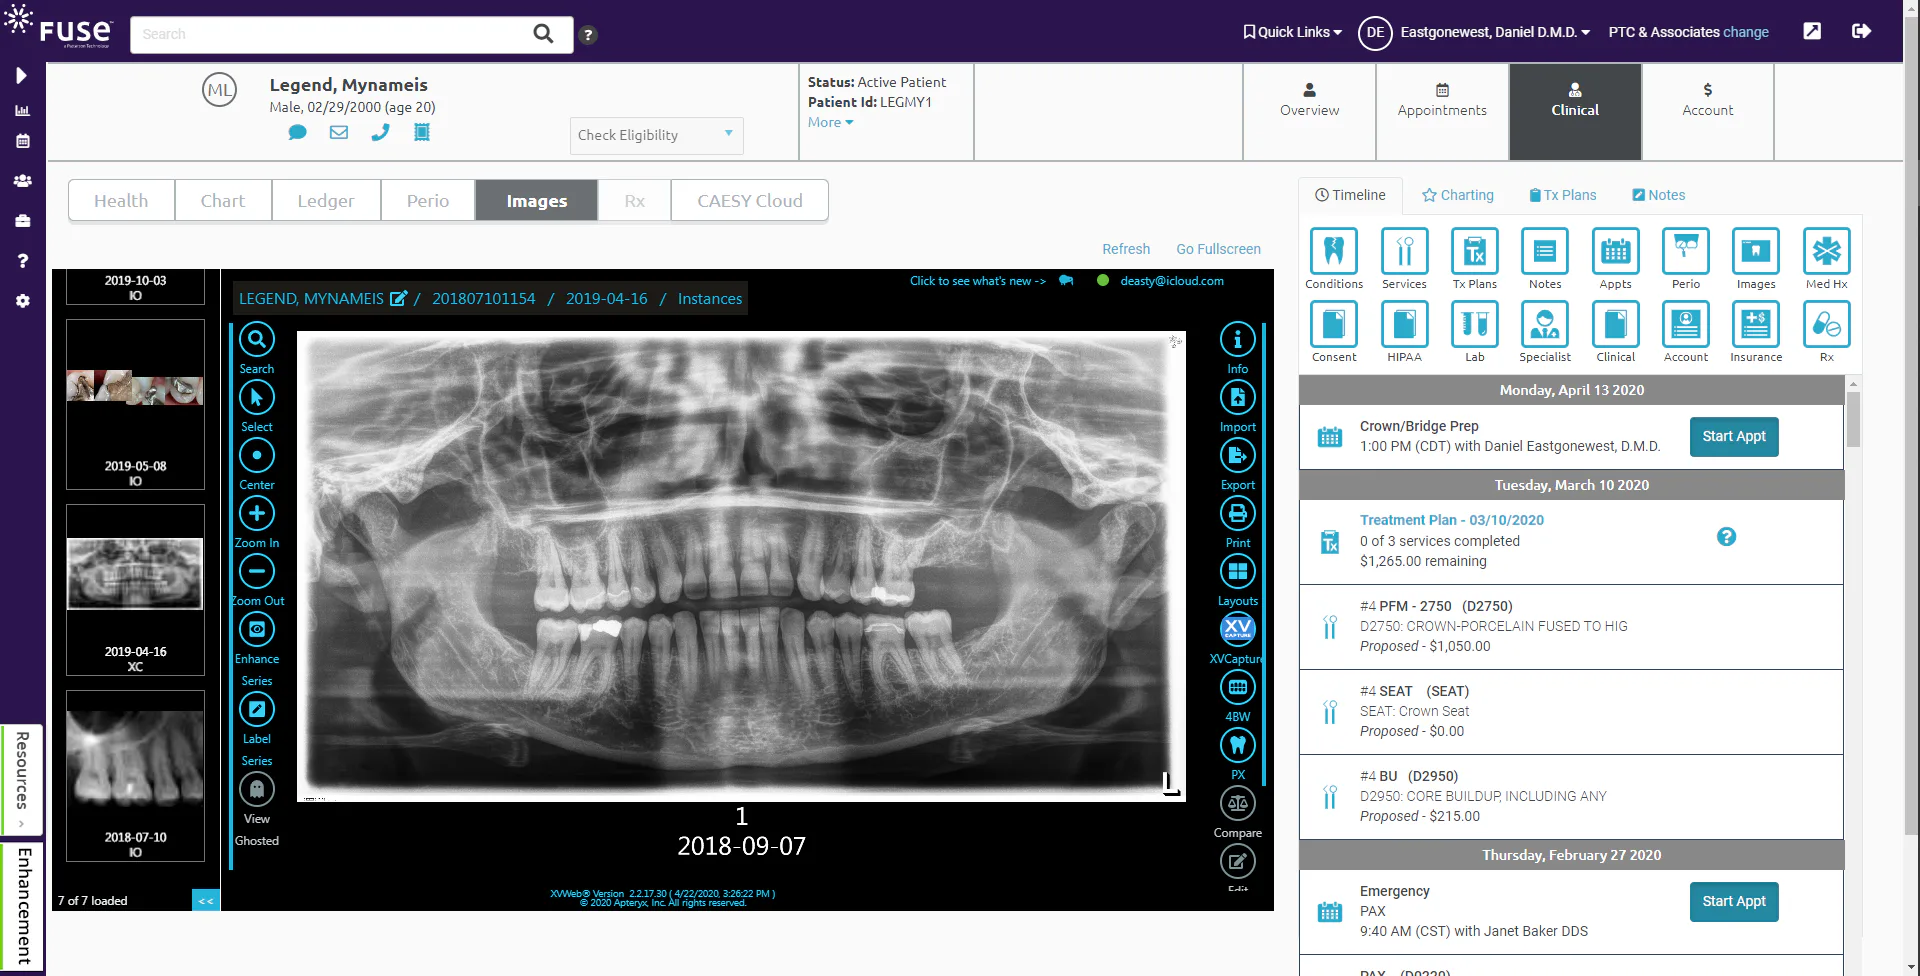Click Go Fullscreen link
This screenshot has width=1920, height=976.
(x=1218, y=249)
